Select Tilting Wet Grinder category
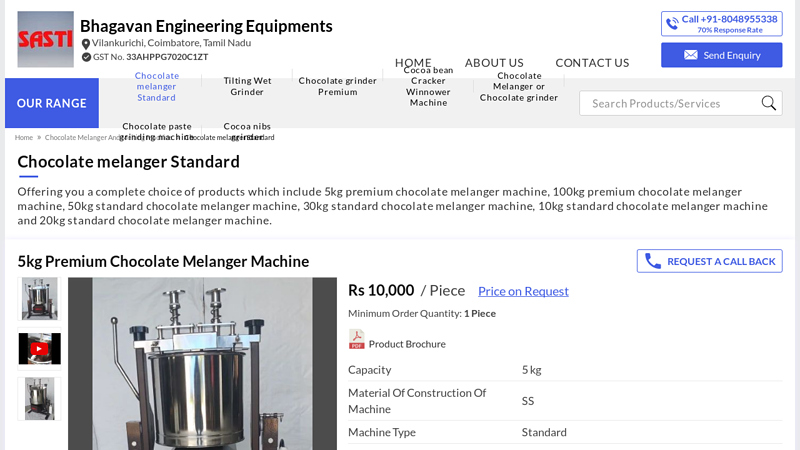This screenshot has width=800, height=450. click(247, 86)
